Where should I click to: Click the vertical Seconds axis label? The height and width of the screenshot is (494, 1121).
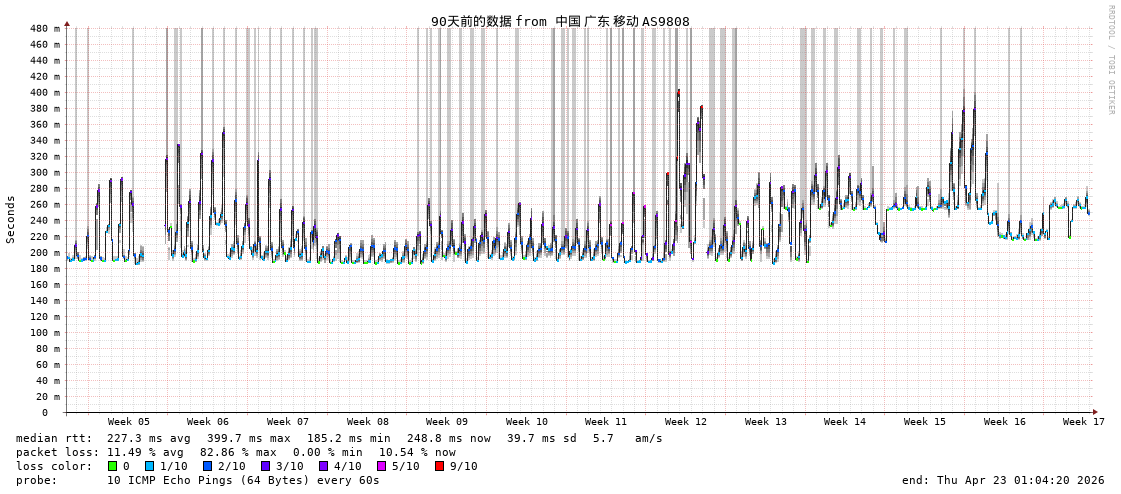tap(11, 219)
